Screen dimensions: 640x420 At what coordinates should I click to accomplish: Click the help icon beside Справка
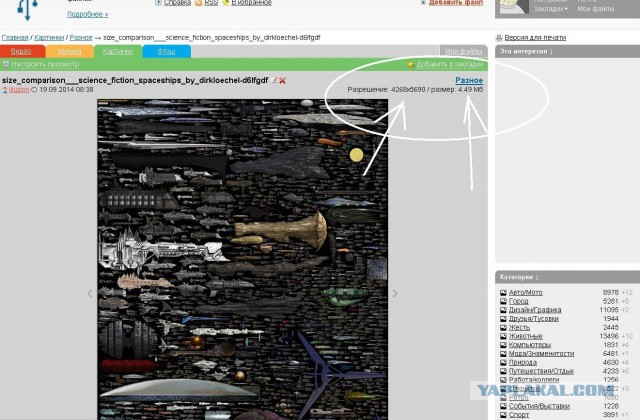(x=158, y=2)
